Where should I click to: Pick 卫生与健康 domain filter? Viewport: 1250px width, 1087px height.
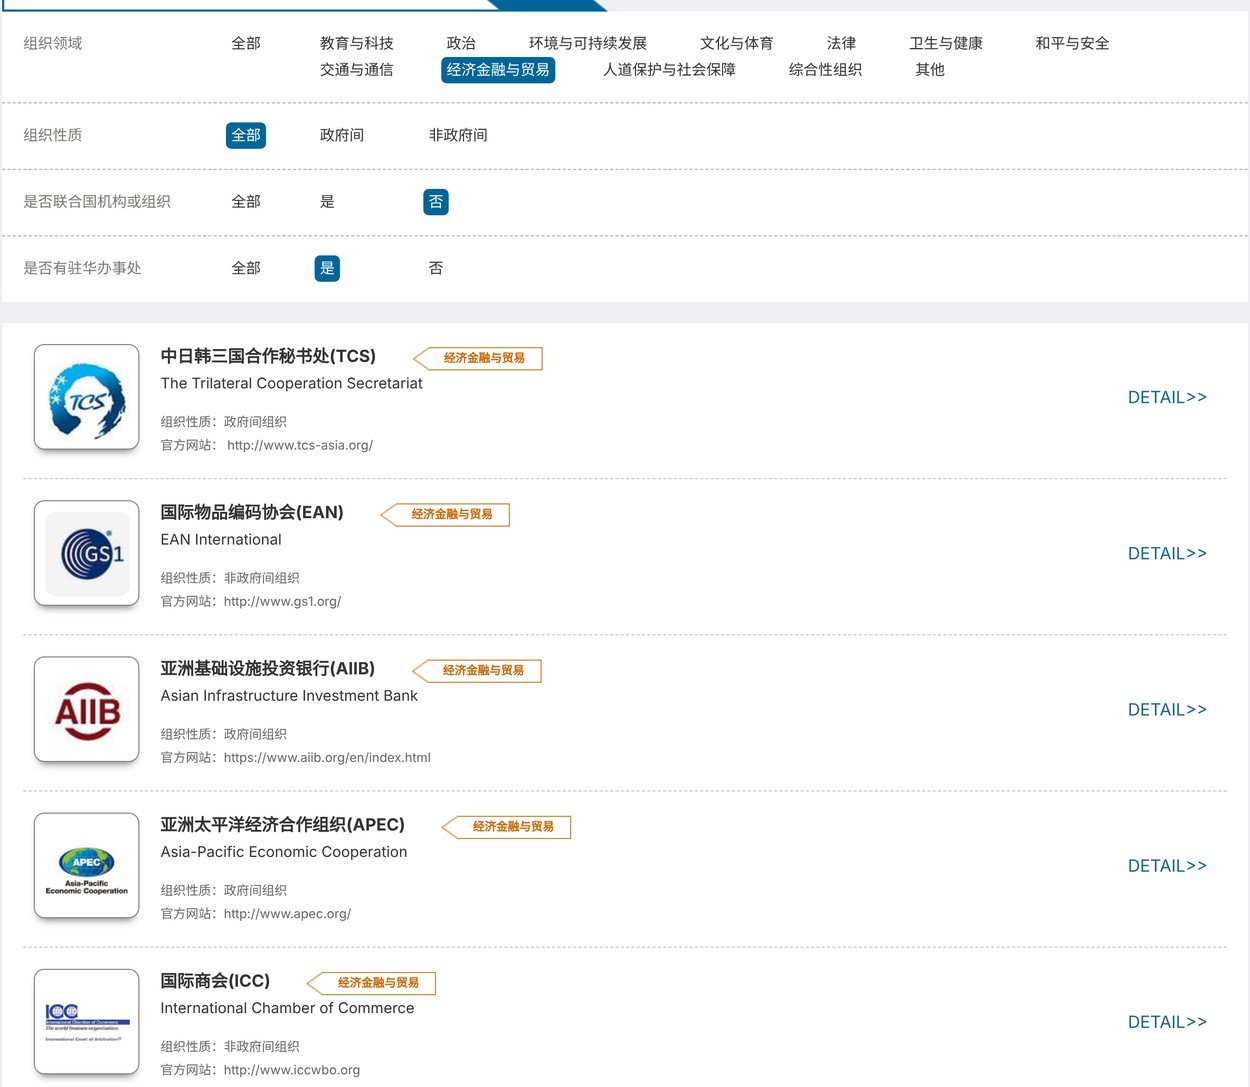(x=946, y=43)
